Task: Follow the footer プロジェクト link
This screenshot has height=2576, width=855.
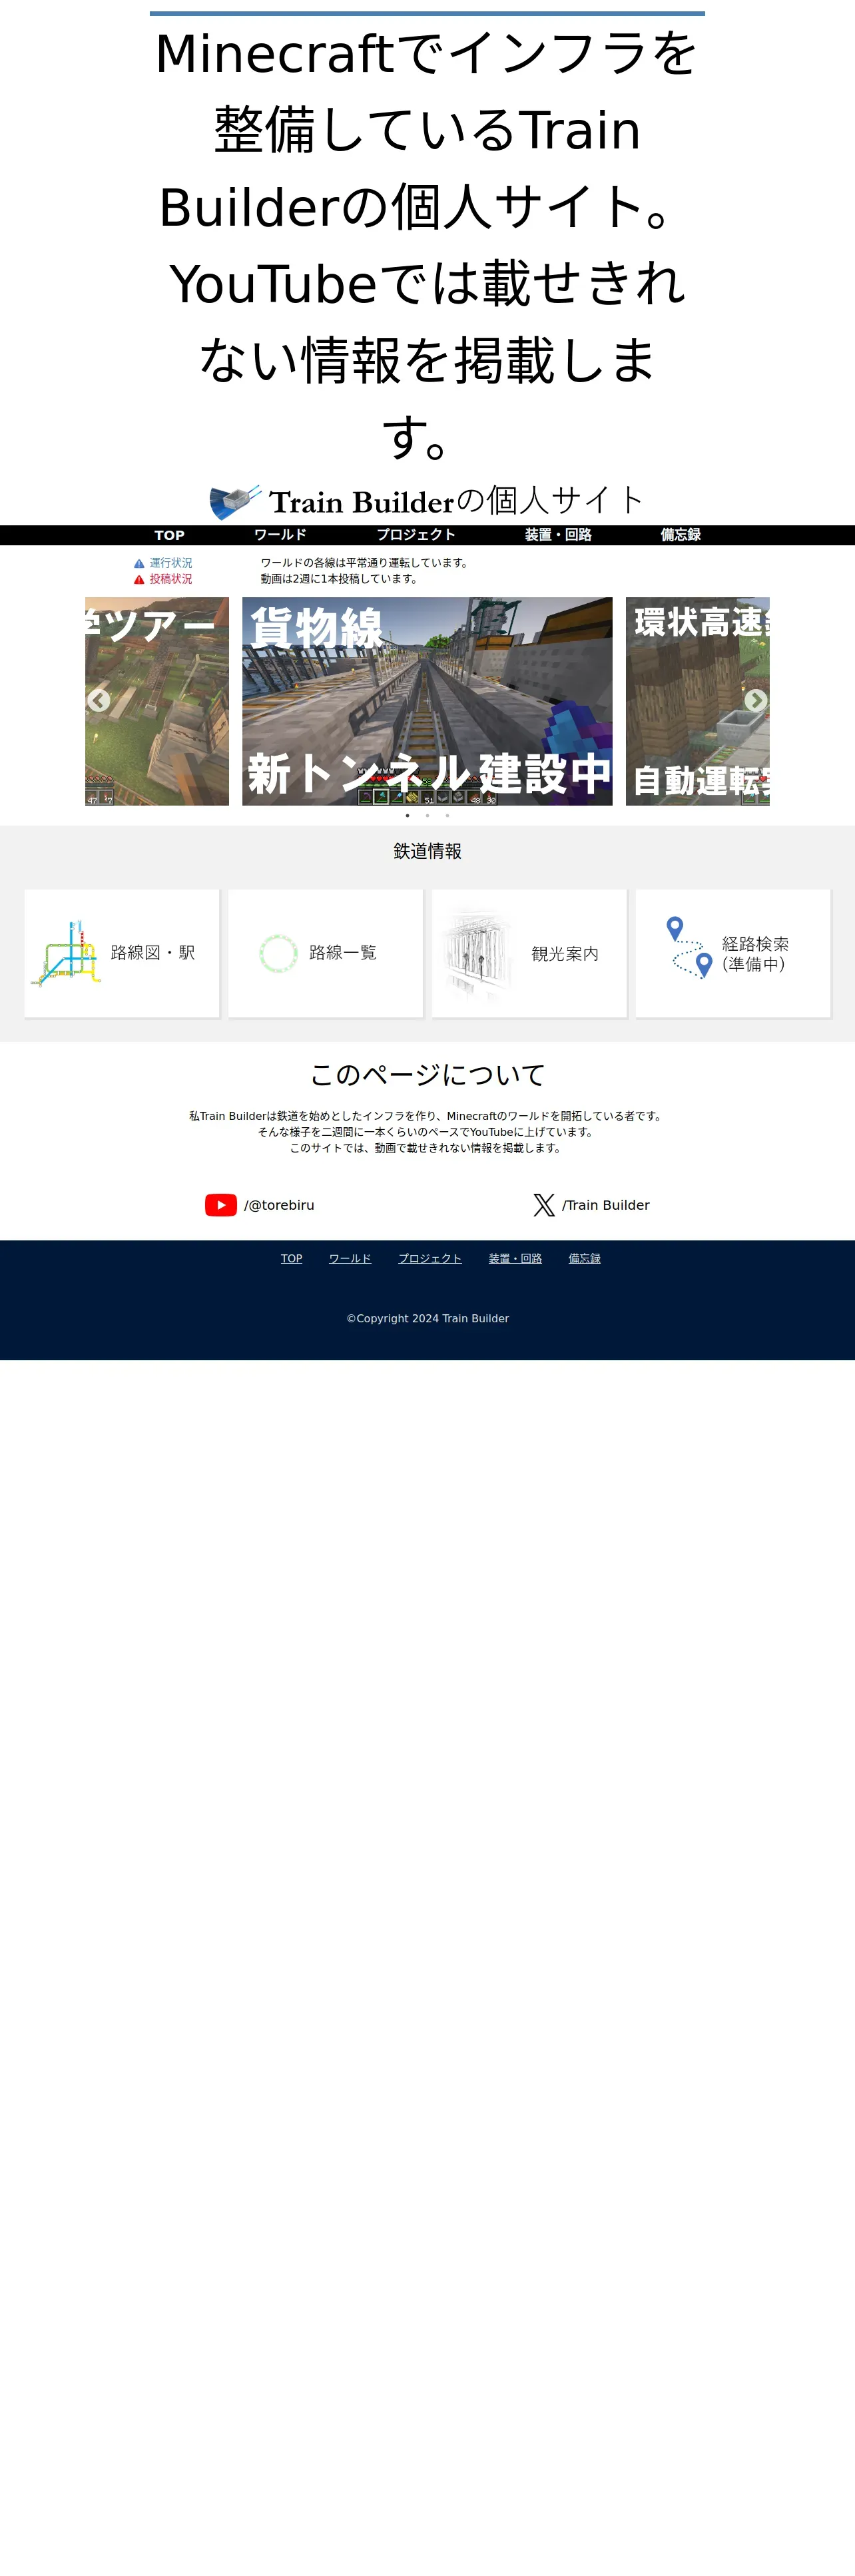Action: coord(430,1258)
